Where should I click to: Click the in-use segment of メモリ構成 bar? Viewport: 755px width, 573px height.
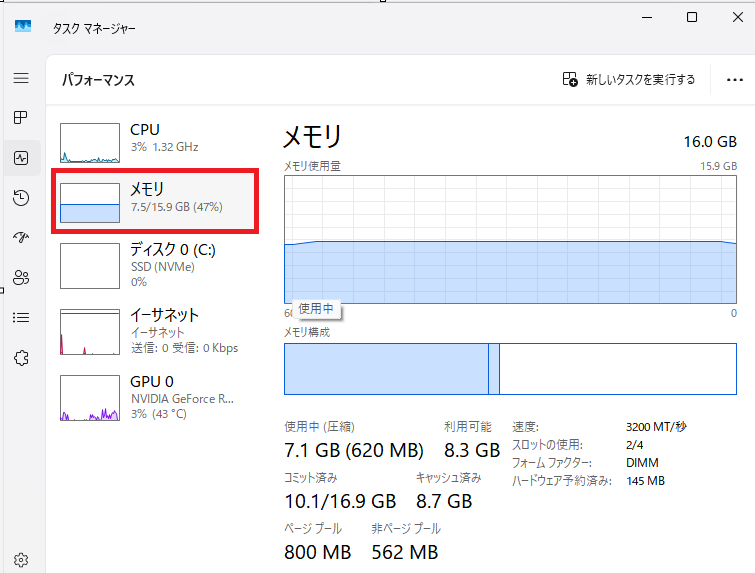(386, 369)
